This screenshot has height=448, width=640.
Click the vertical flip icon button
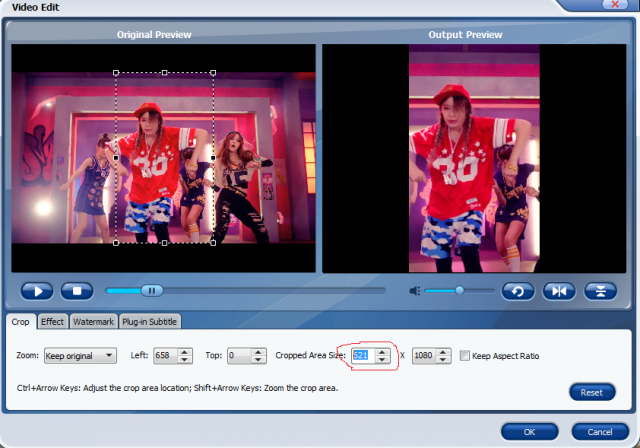[x=600, y=291]
